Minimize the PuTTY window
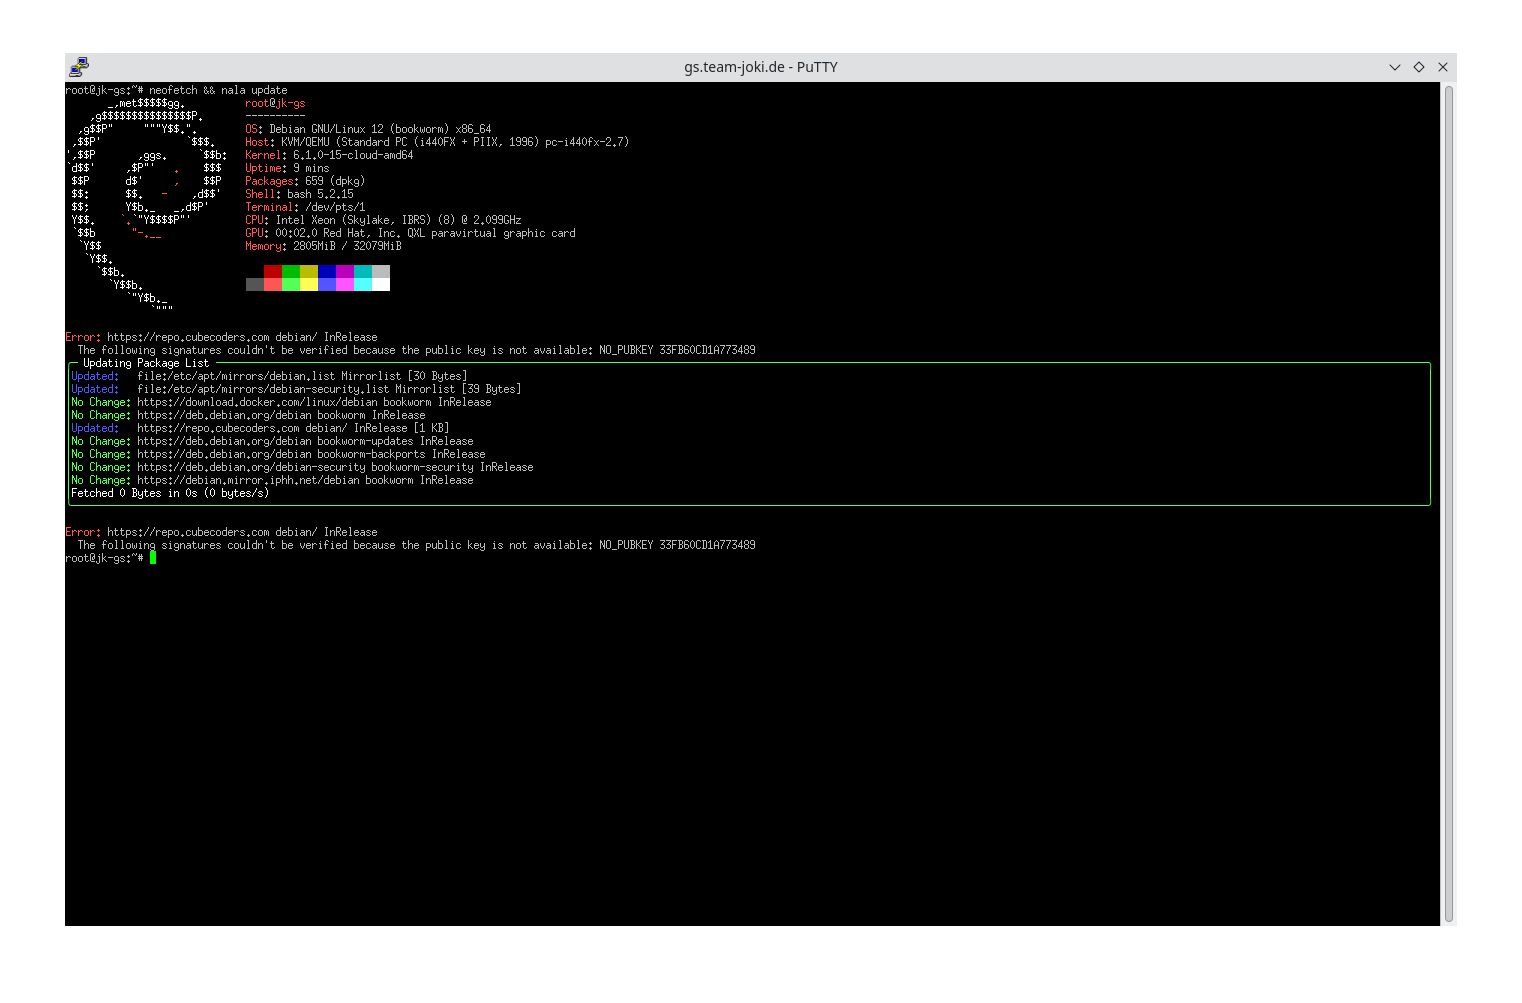The height and width of the screenshot is (1003, 1522). click(1395, 67)
